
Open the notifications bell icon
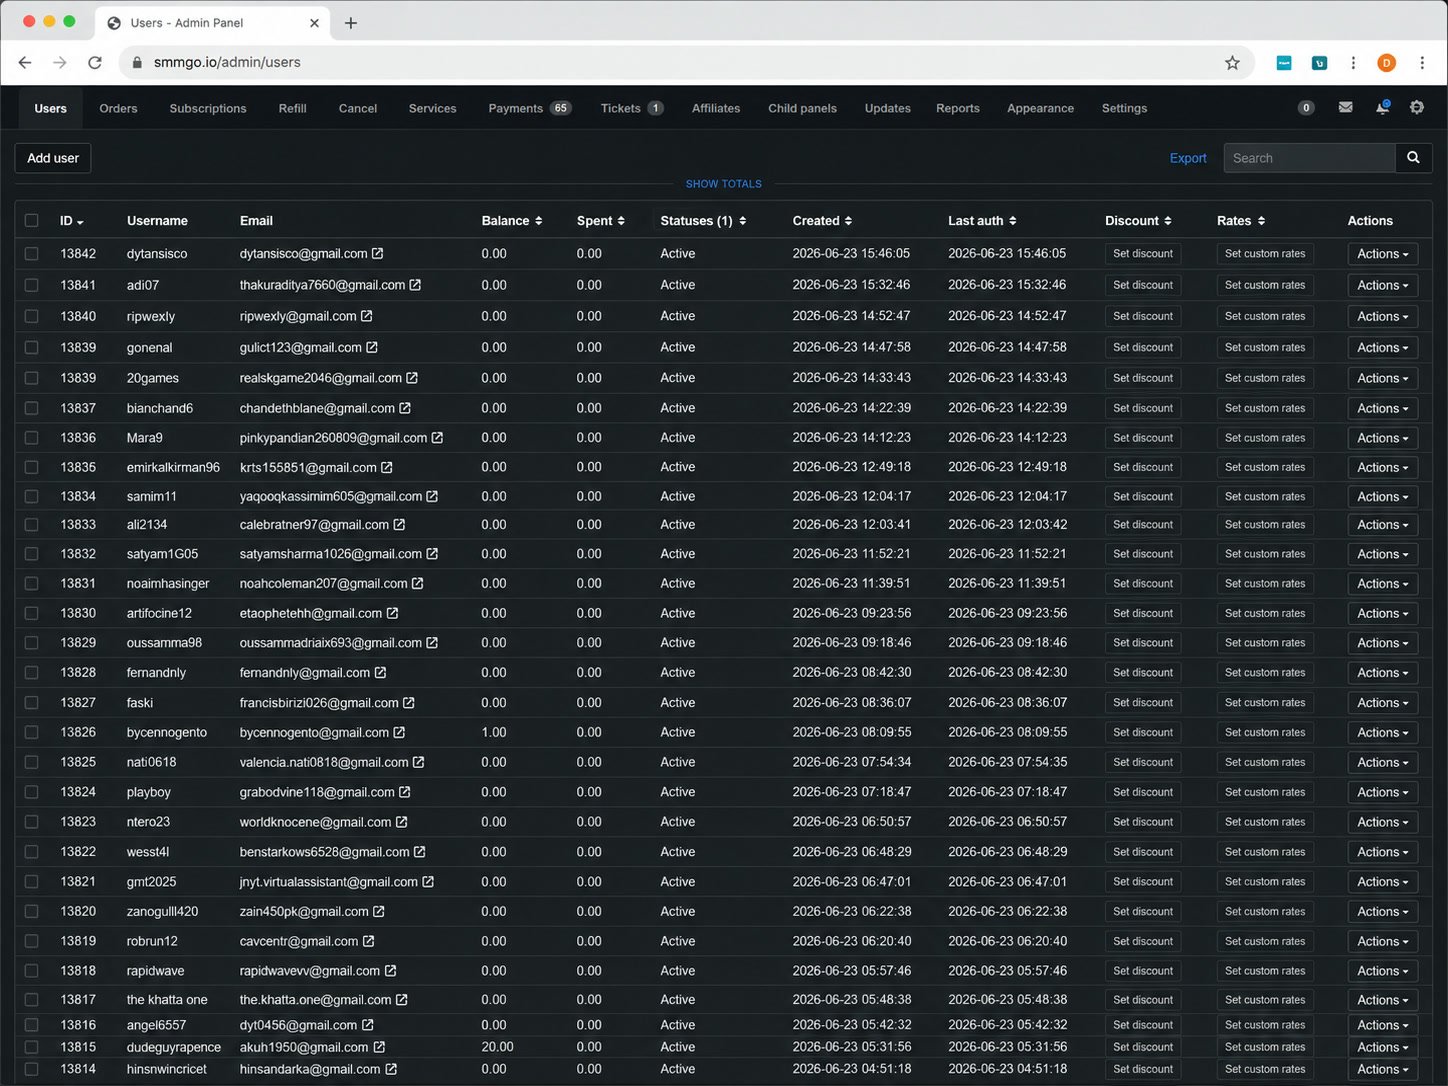[1382, 108]
